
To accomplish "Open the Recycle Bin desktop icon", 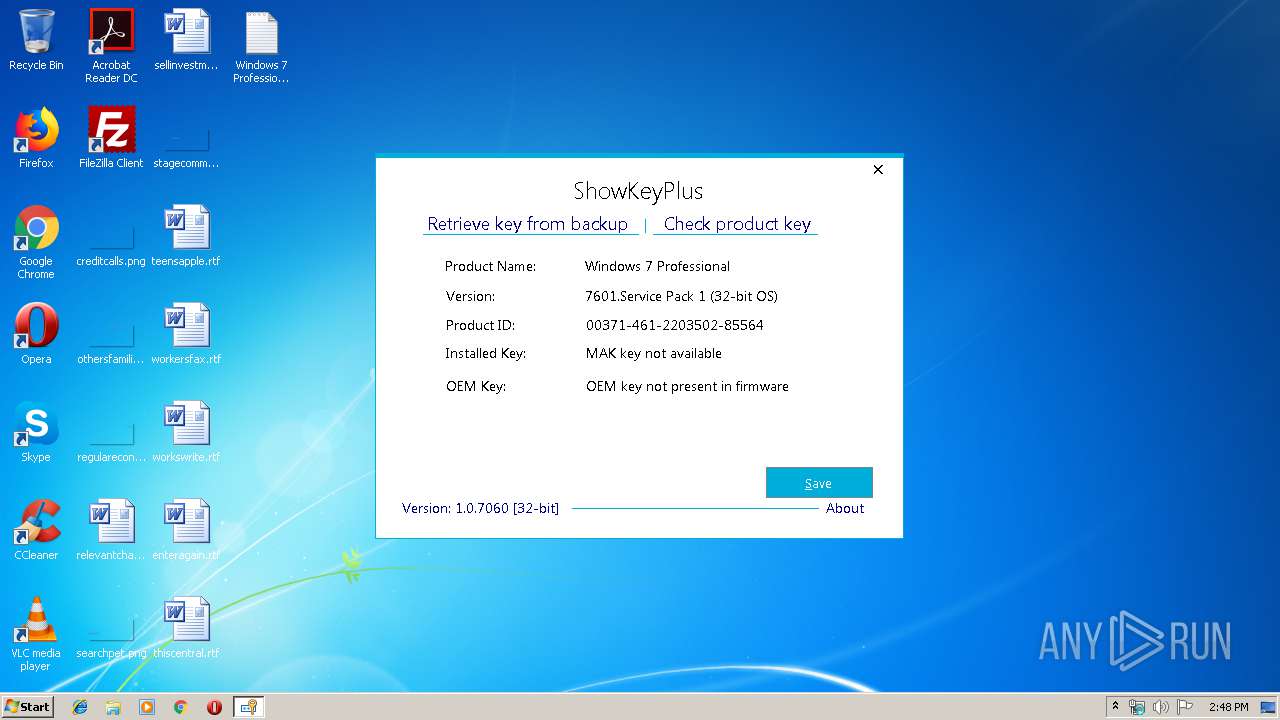I will pos(36,41).
